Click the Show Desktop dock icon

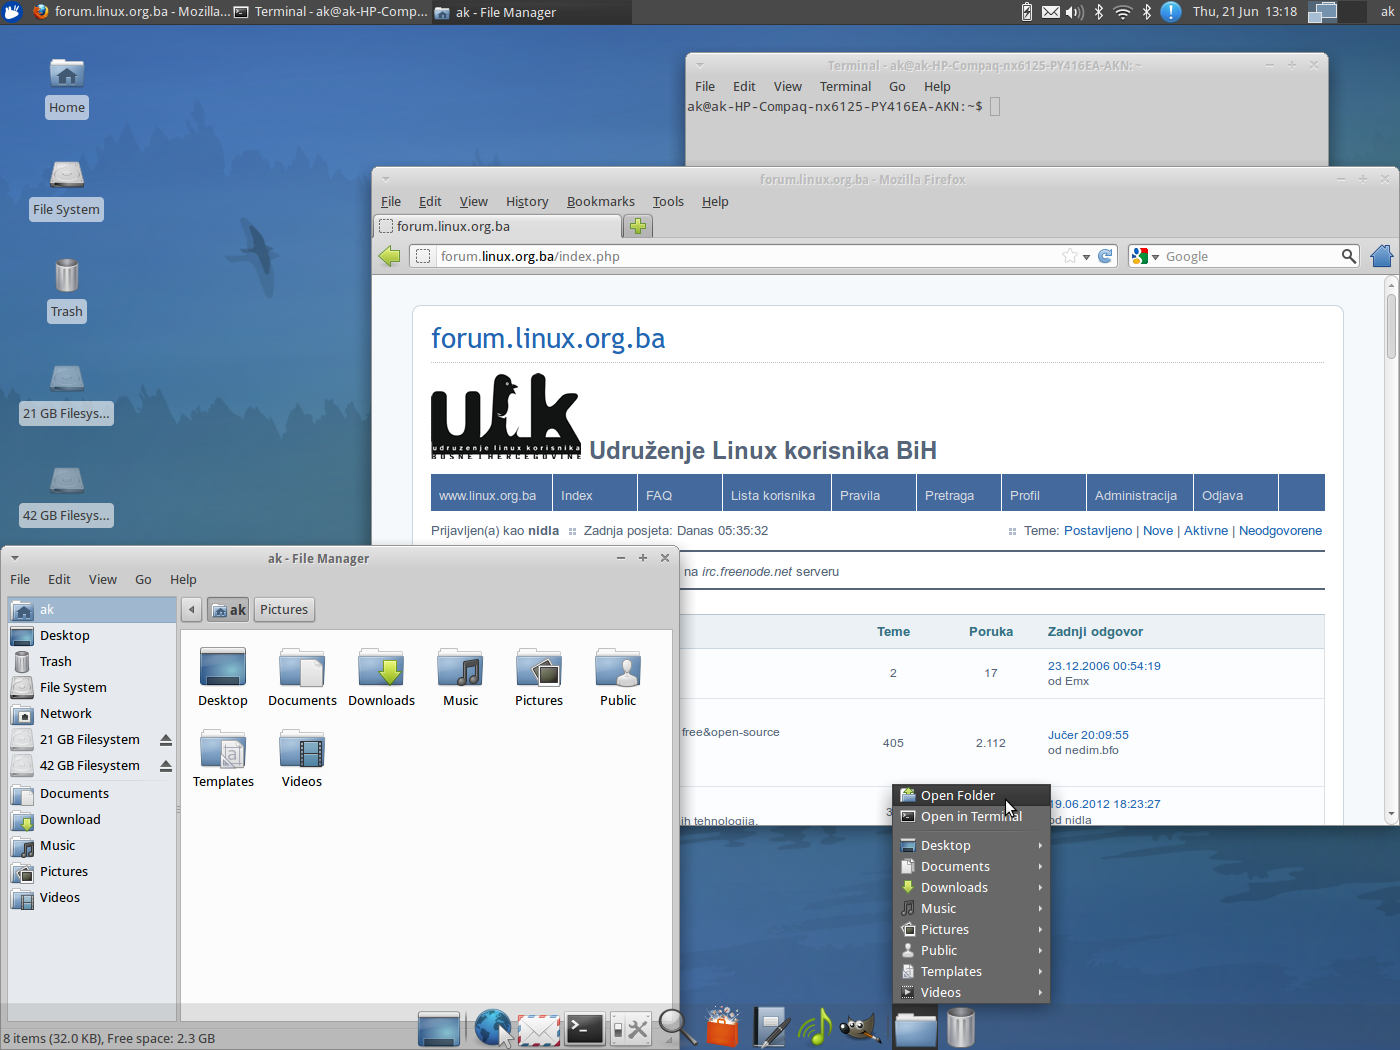click(x=439, y=1028)
